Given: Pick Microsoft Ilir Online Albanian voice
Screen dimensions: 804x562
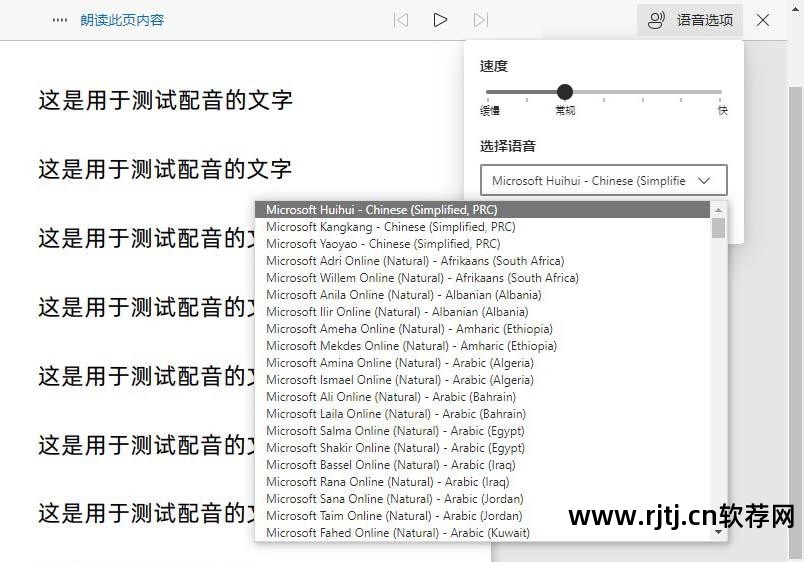Looking at the screenshot, I should point(482,312).
